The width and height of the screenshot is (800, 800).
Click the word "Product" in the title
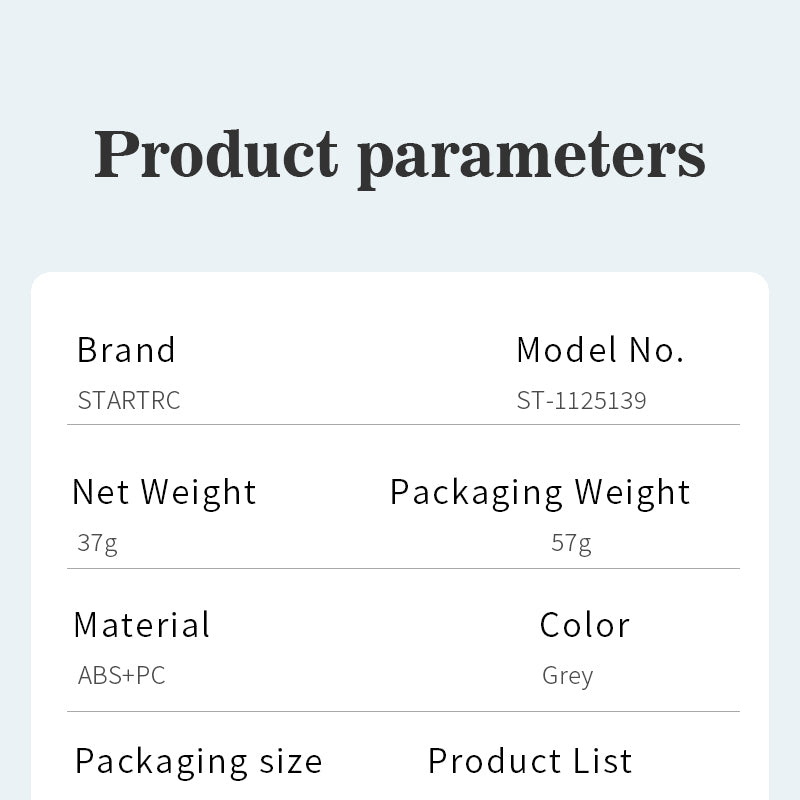pos(216,155)
